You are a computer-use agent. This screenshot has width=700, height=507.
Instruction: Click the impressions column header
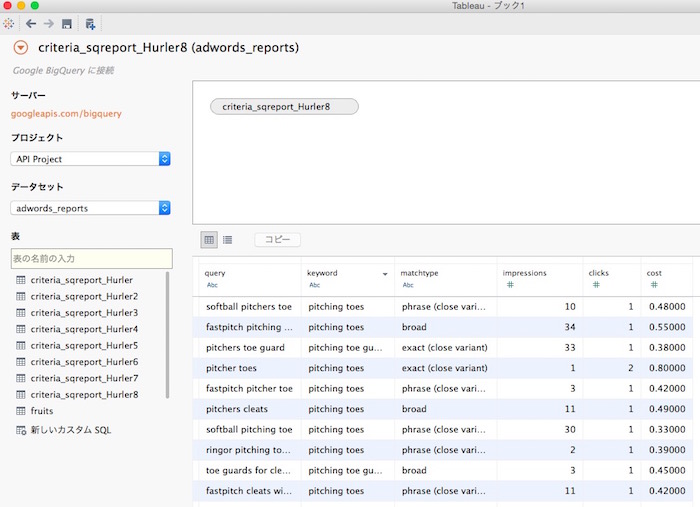pyautogui.click(x=524, y=273)
